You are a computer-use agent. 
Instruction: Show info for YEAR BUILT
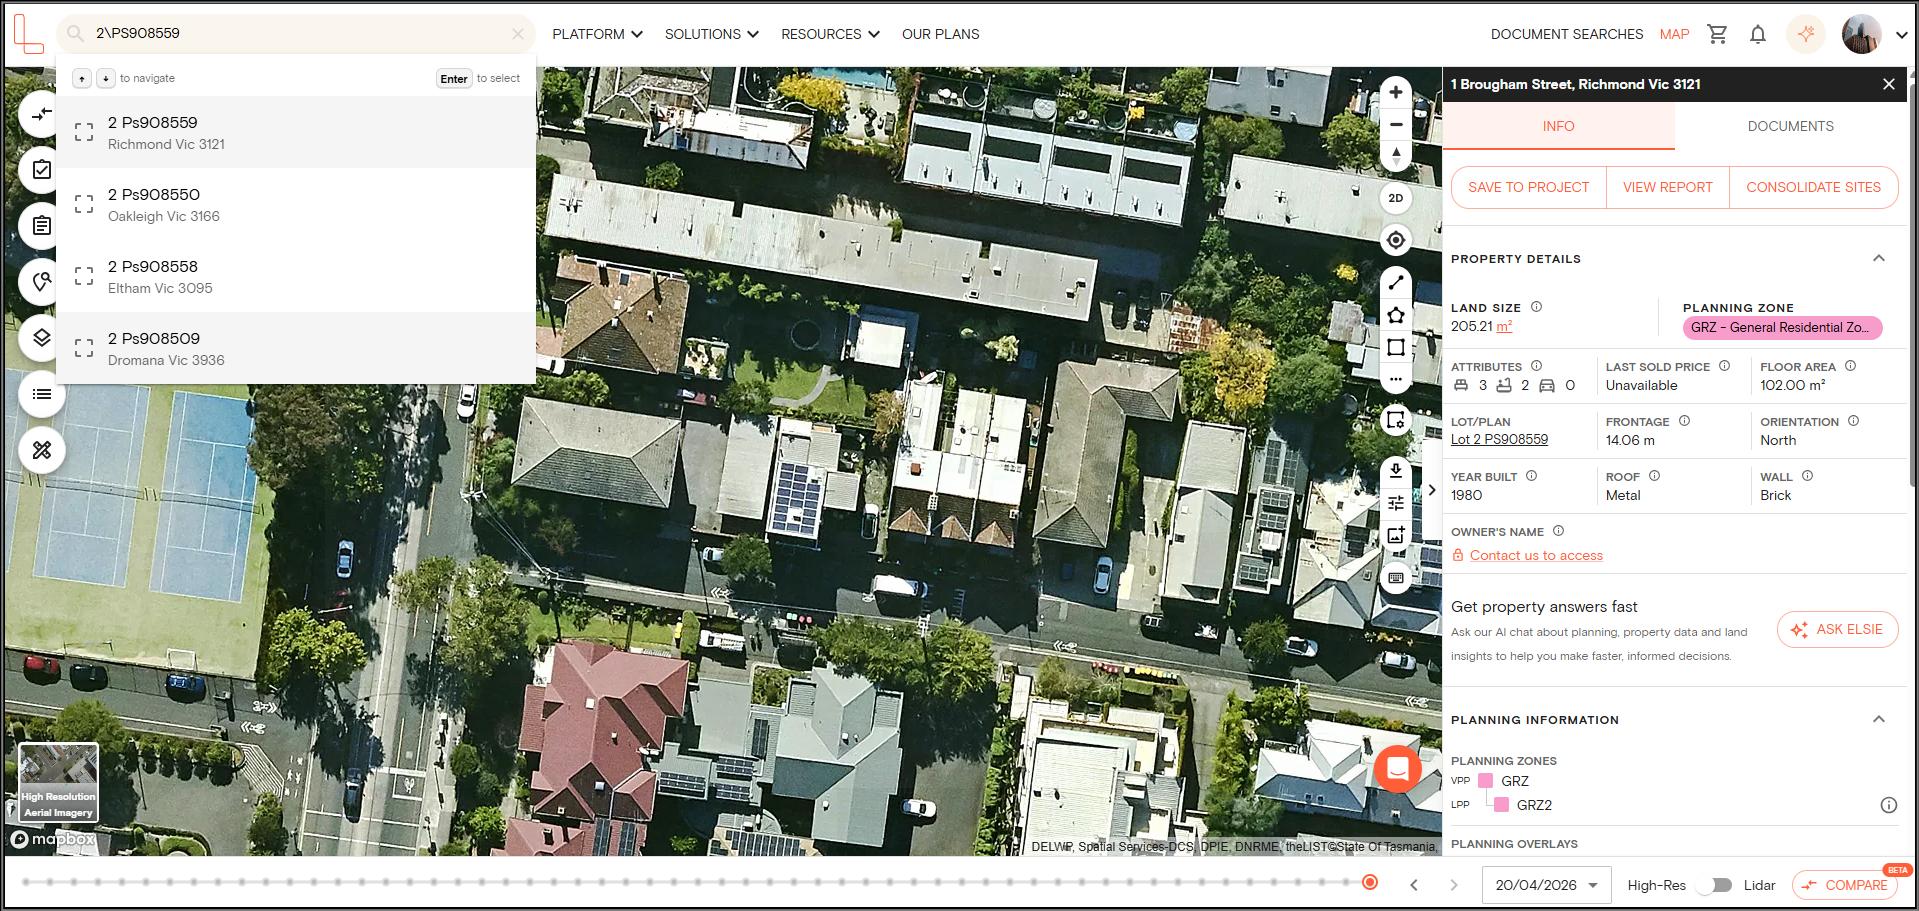[1531, 476]
